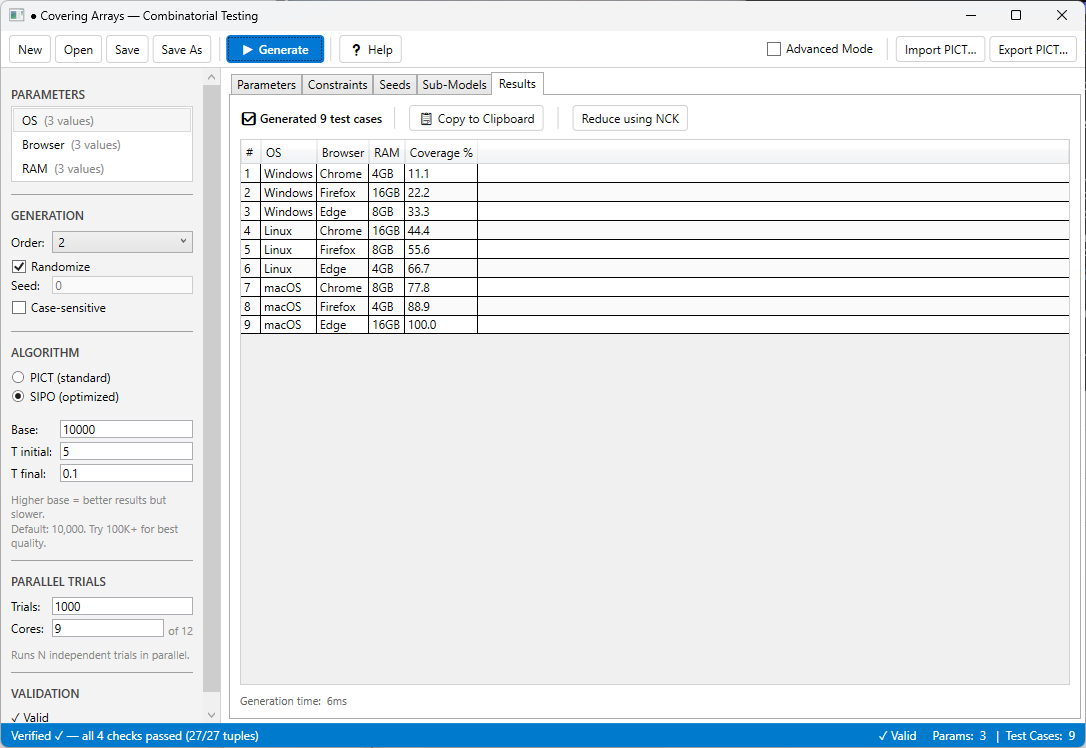Viewport: 1086px width, 748px height.
Task: Click the Help question mark icon
Action: pos(356,49)
